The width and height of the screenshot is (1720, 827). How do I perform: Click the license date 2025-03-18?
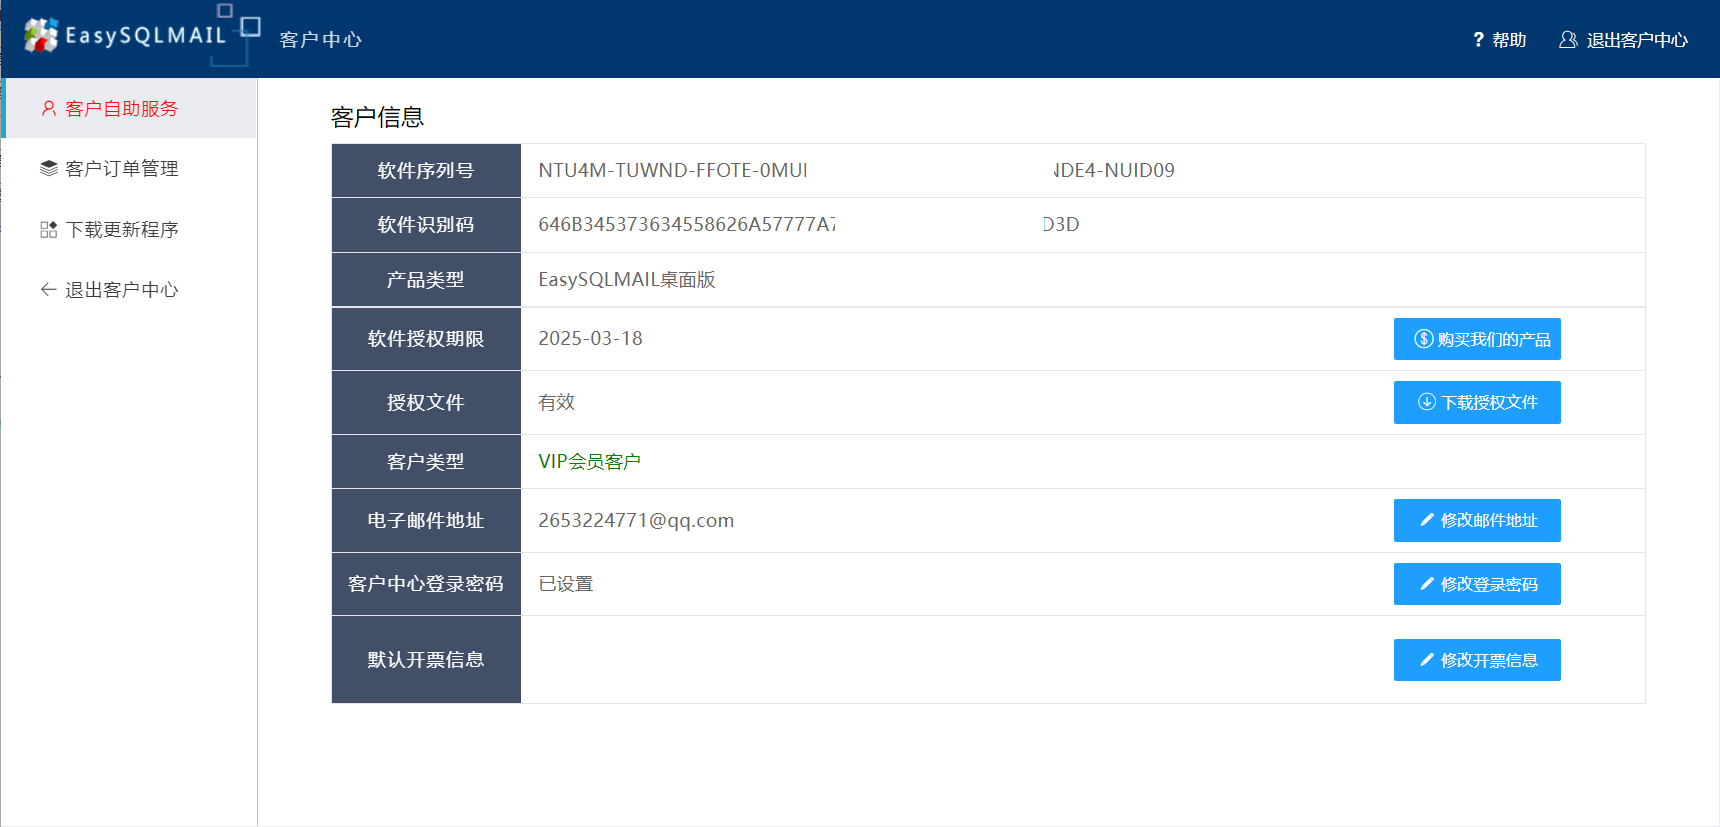coord(590,338)
